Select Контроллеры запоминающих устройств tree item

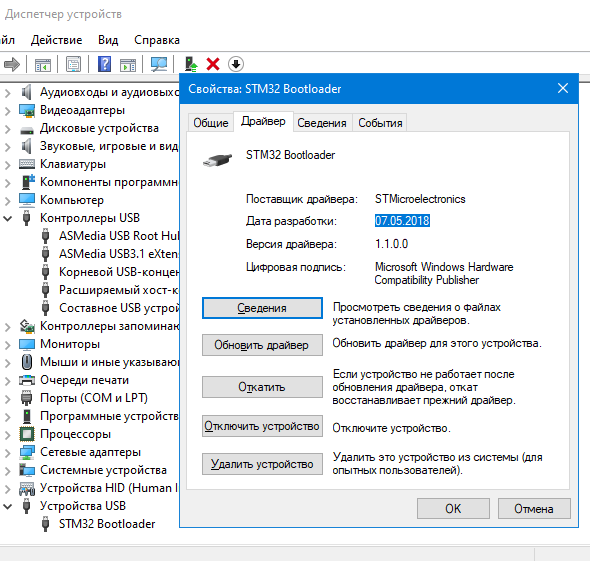click(109, 326)
